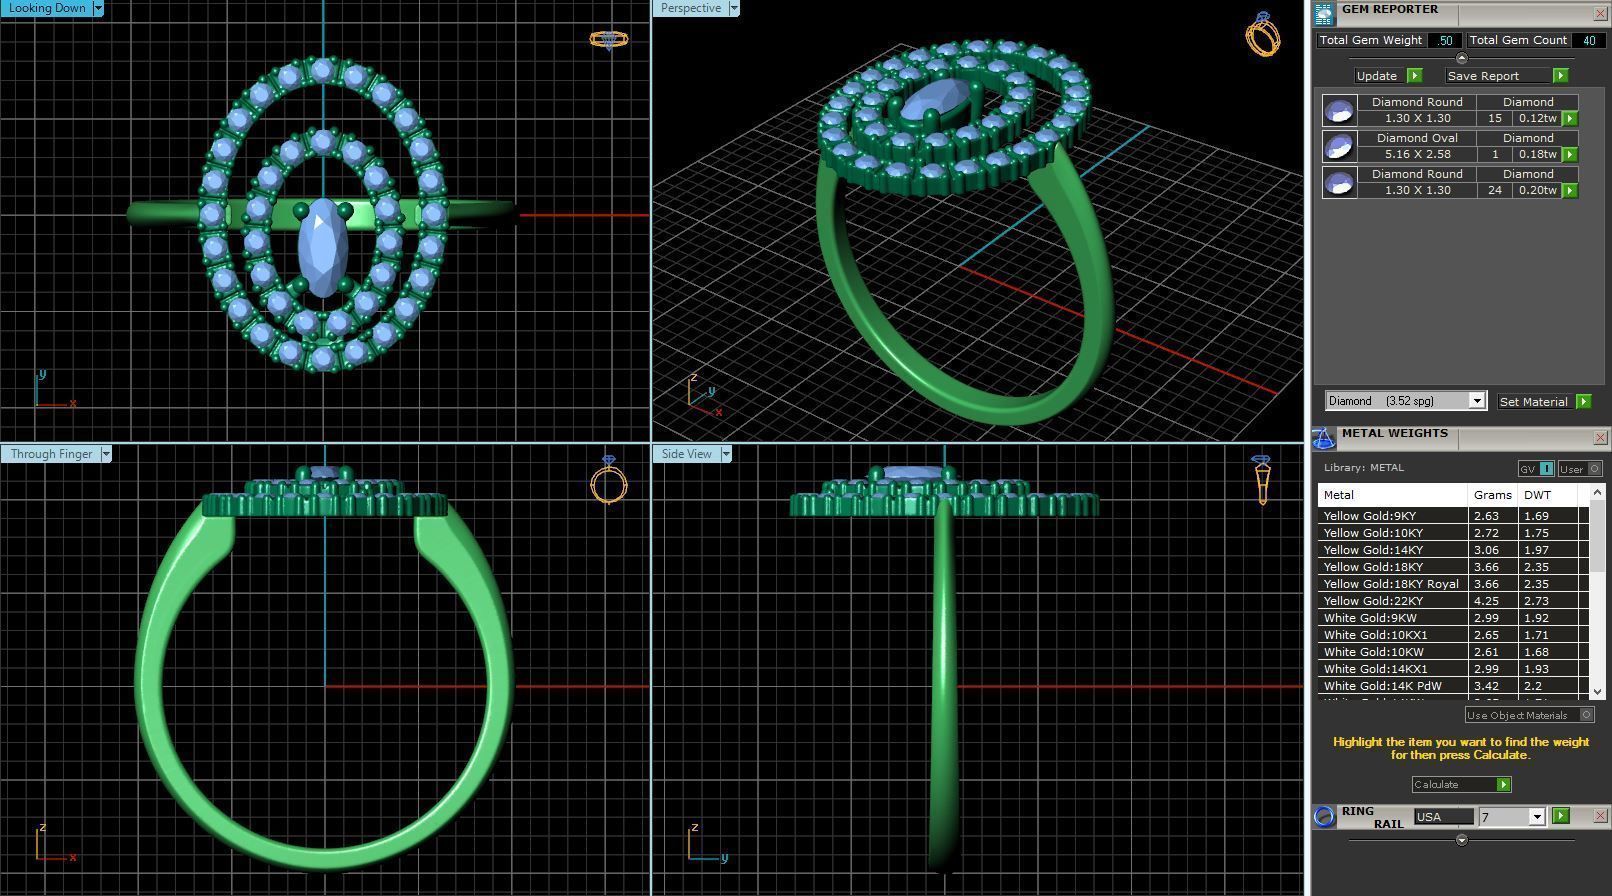Click the Through Finger viewport label
The height and width of the screenshot is (896, 1612).
click(x=51, y=454)
